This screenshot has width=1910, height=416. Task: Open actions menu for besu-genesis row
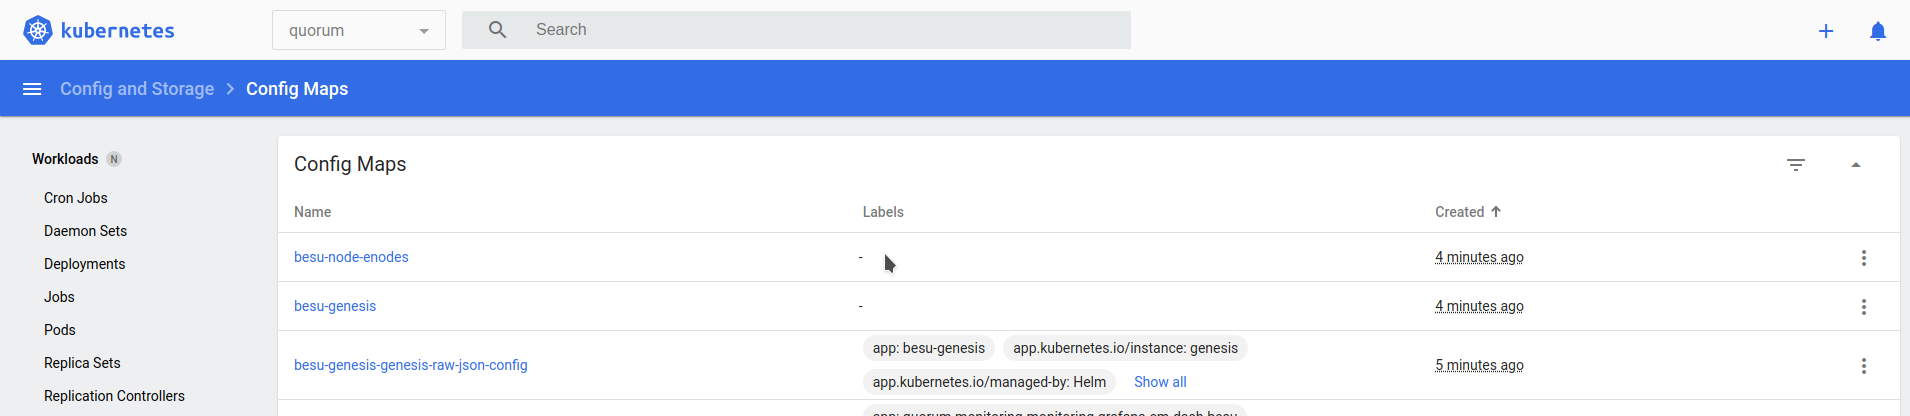1864,307
